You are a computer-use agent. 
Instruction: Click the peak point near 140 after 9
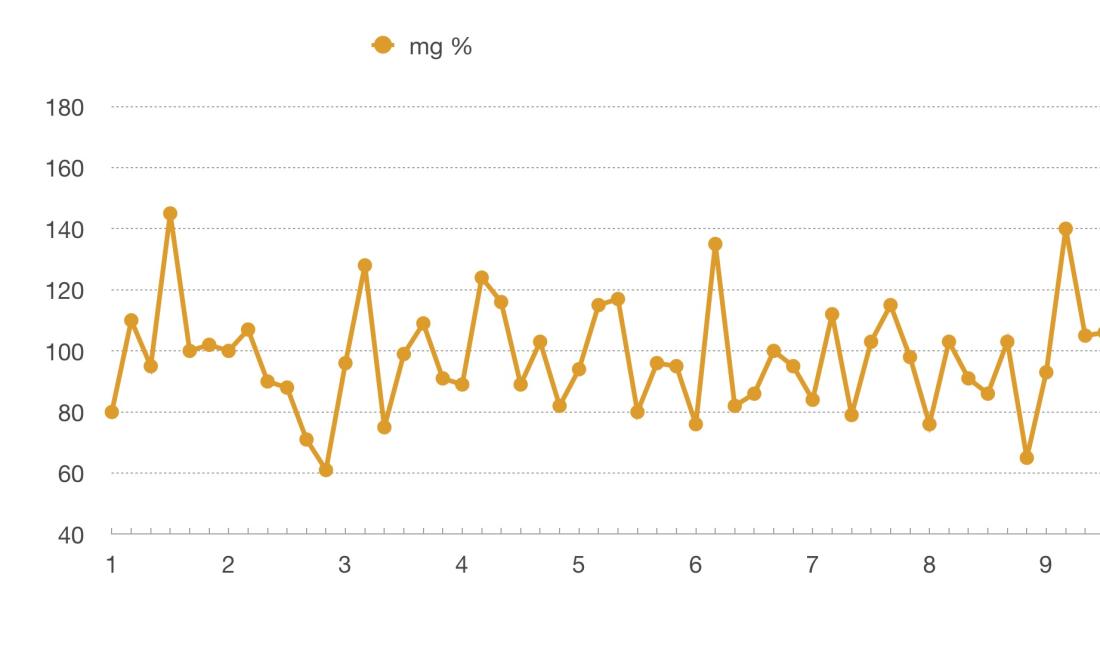(1066, 228)
